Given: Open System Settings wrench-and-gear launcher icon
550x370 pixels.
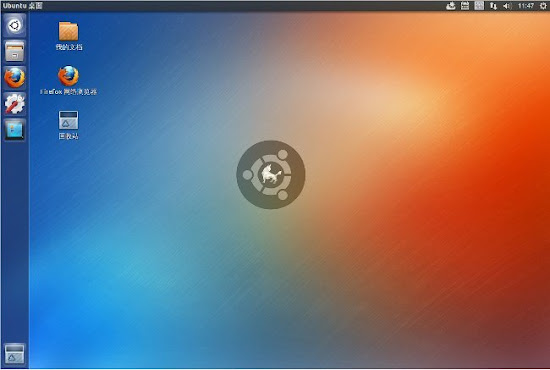Looking at the screenshot, I should 14,104.
